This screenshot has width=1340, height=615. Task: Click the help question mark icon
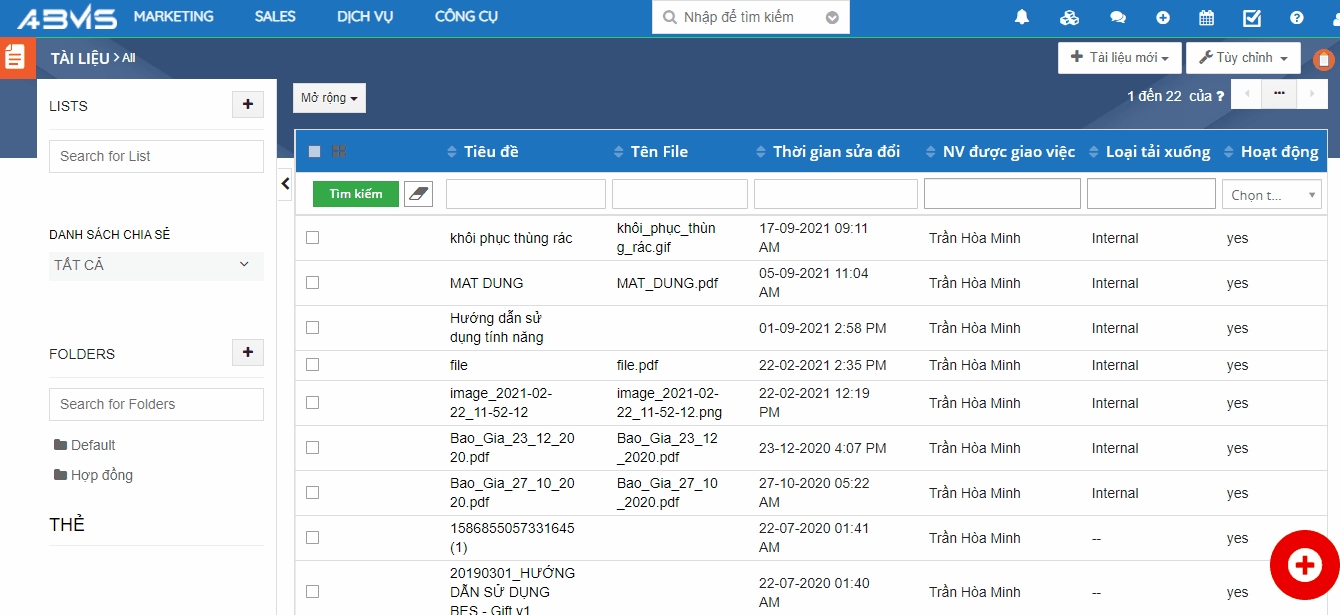coord(1297,18)
